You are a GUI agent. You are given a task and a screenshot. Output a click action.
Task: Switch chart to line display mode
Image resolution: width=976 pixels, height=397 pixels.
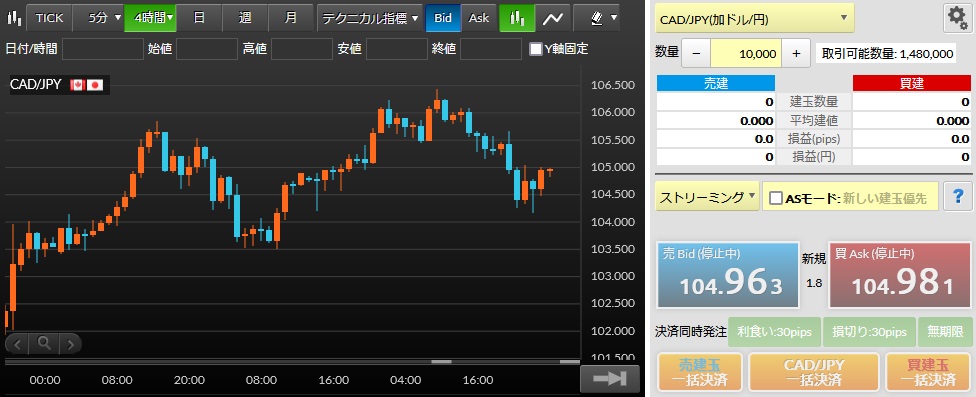point(552,18)
